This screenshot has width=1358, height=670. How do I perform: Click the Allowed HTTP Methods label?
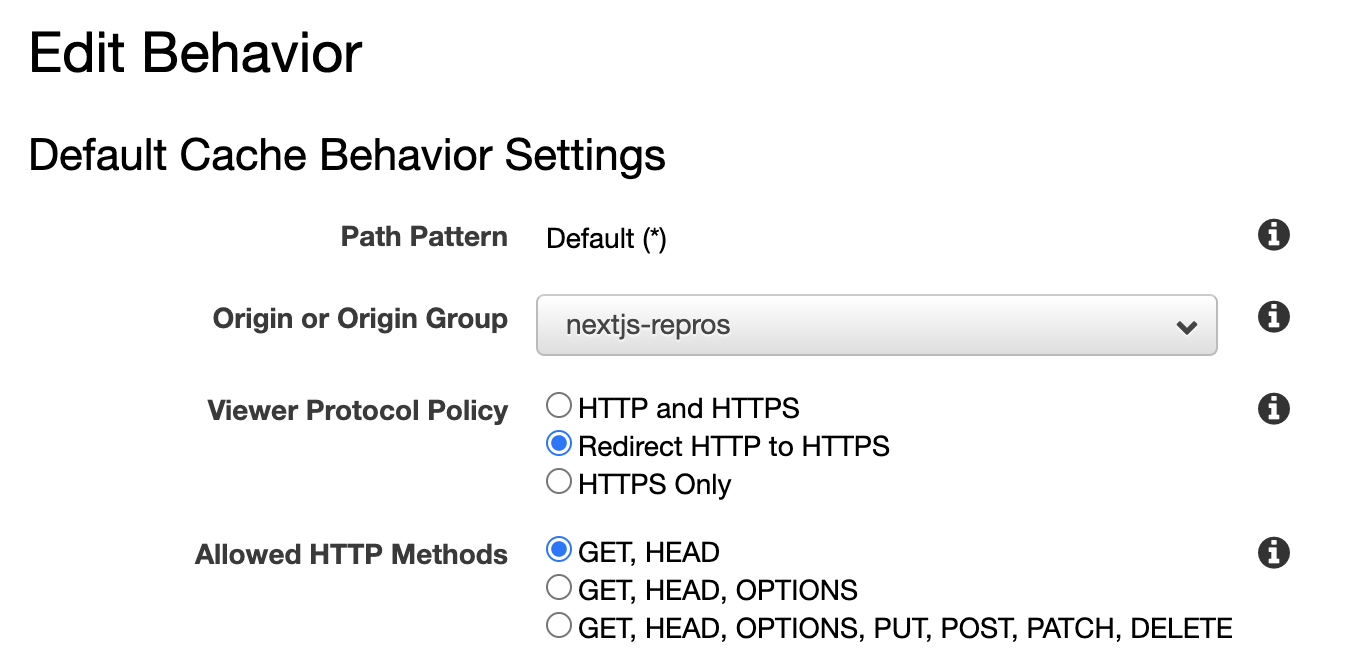click(351, 554)
